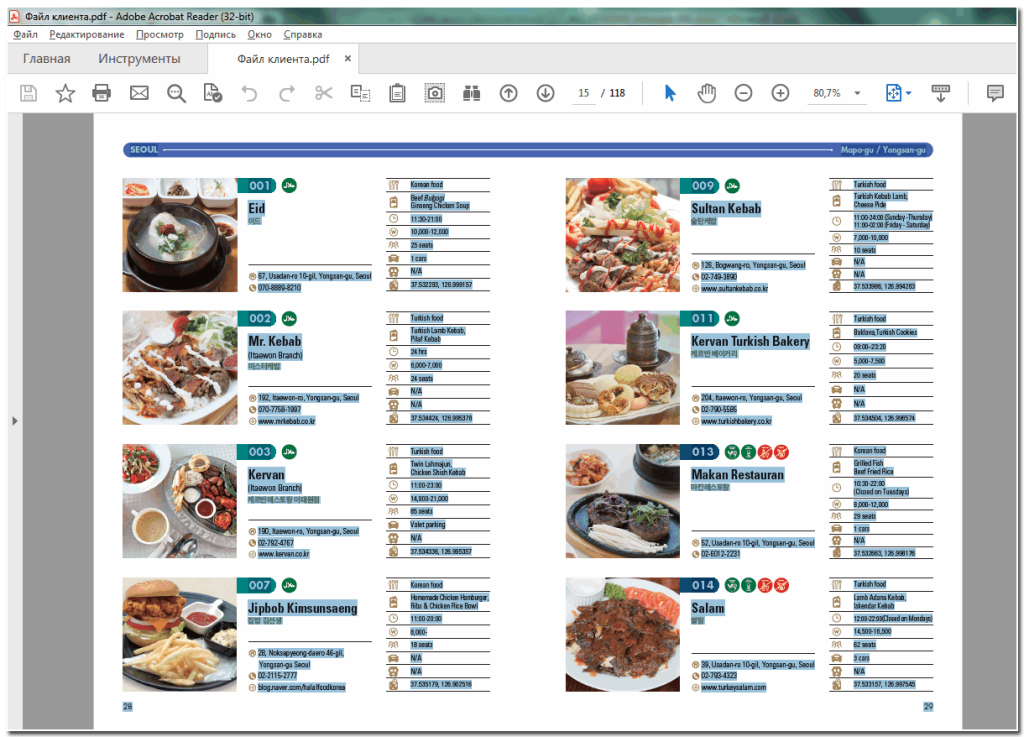This screenshot has height=737, width=1024.
Task: Switch to the Главная tab
Action: tap(47, 59)
